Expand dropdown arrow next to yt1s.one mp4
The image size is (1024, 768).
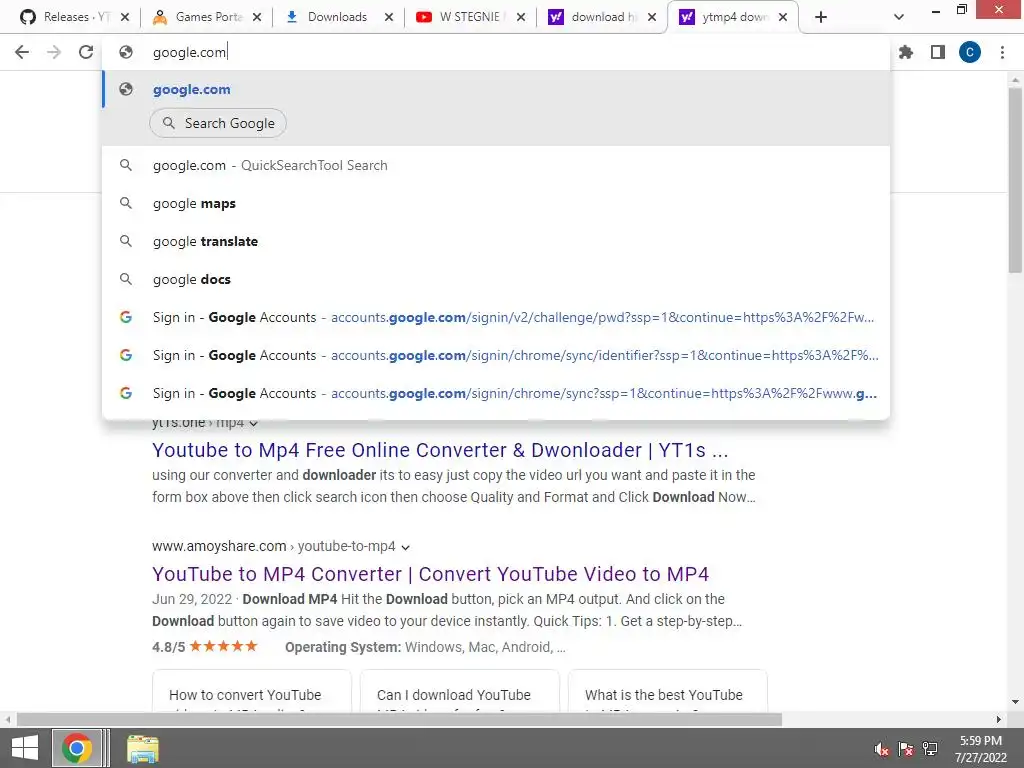(254, 423)
